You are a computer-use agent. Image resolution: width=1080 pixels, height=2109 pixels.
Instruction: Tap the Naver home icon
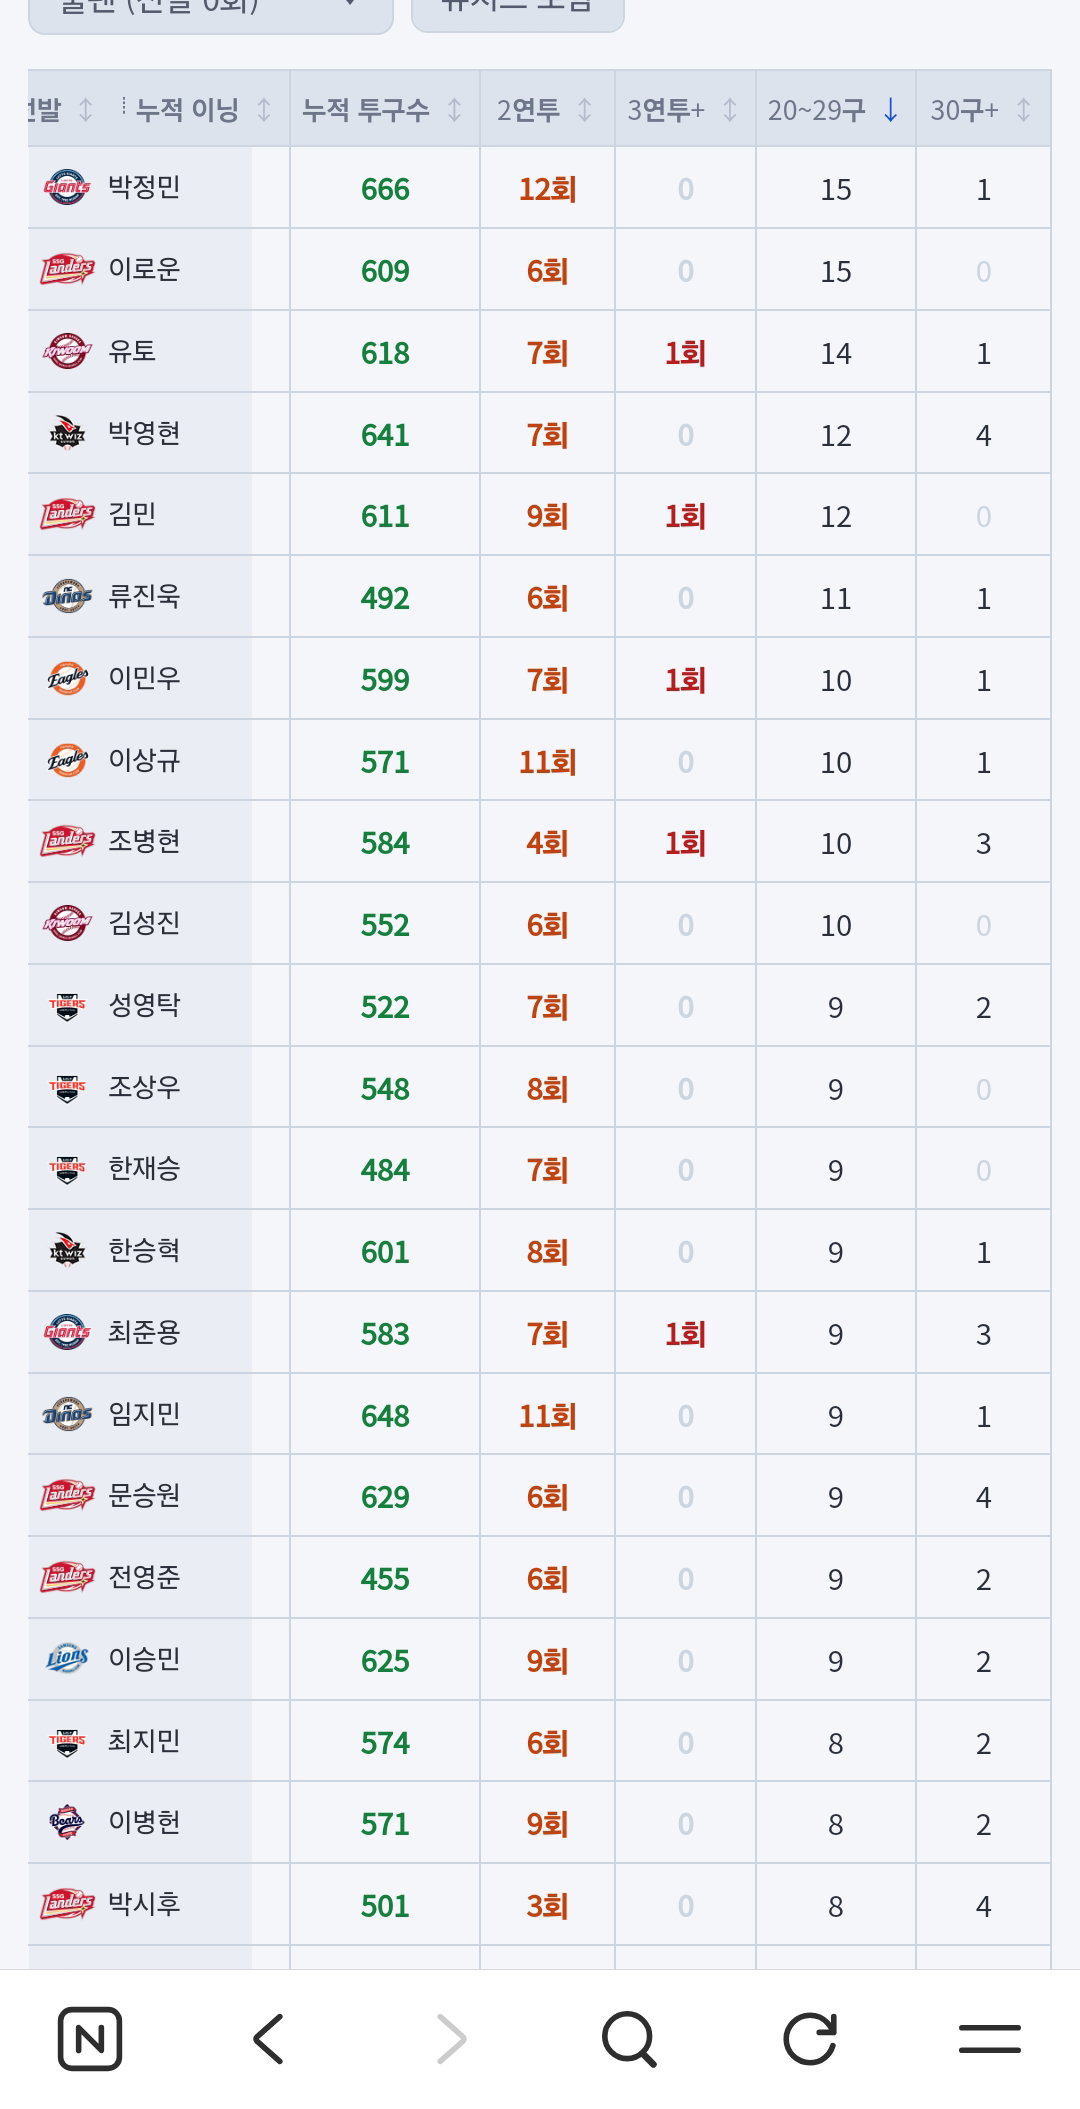[90, 2038]
